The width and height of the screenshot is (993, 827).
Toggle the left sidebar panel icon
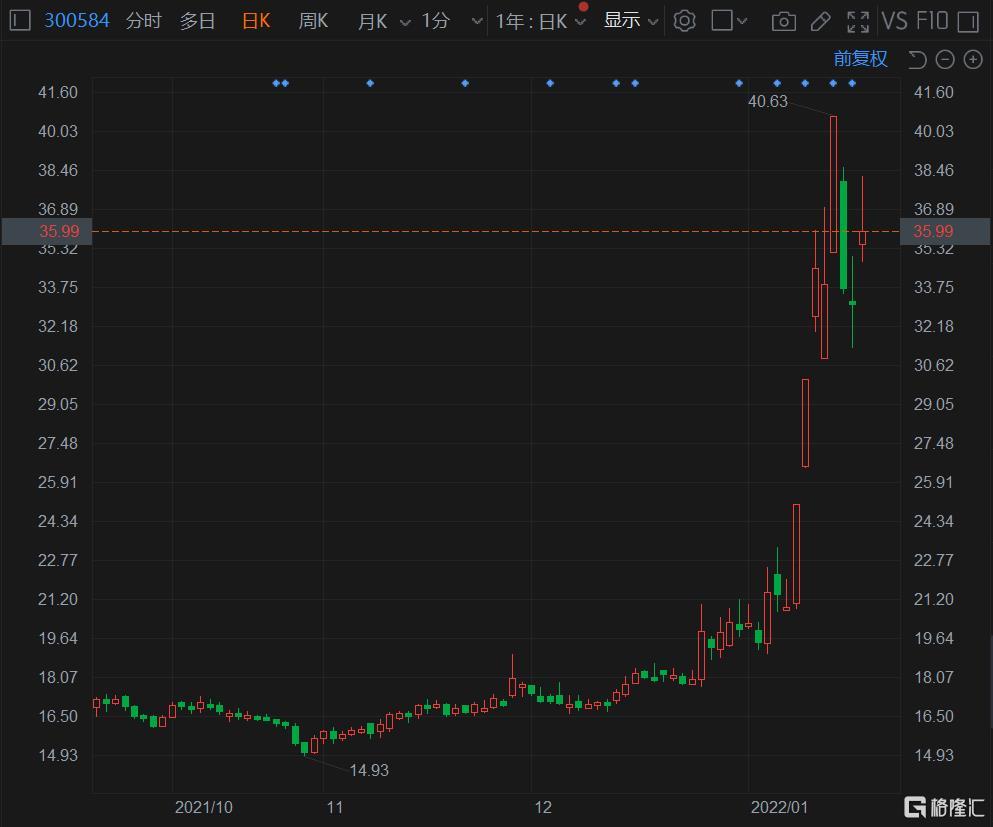click(20, 20)
